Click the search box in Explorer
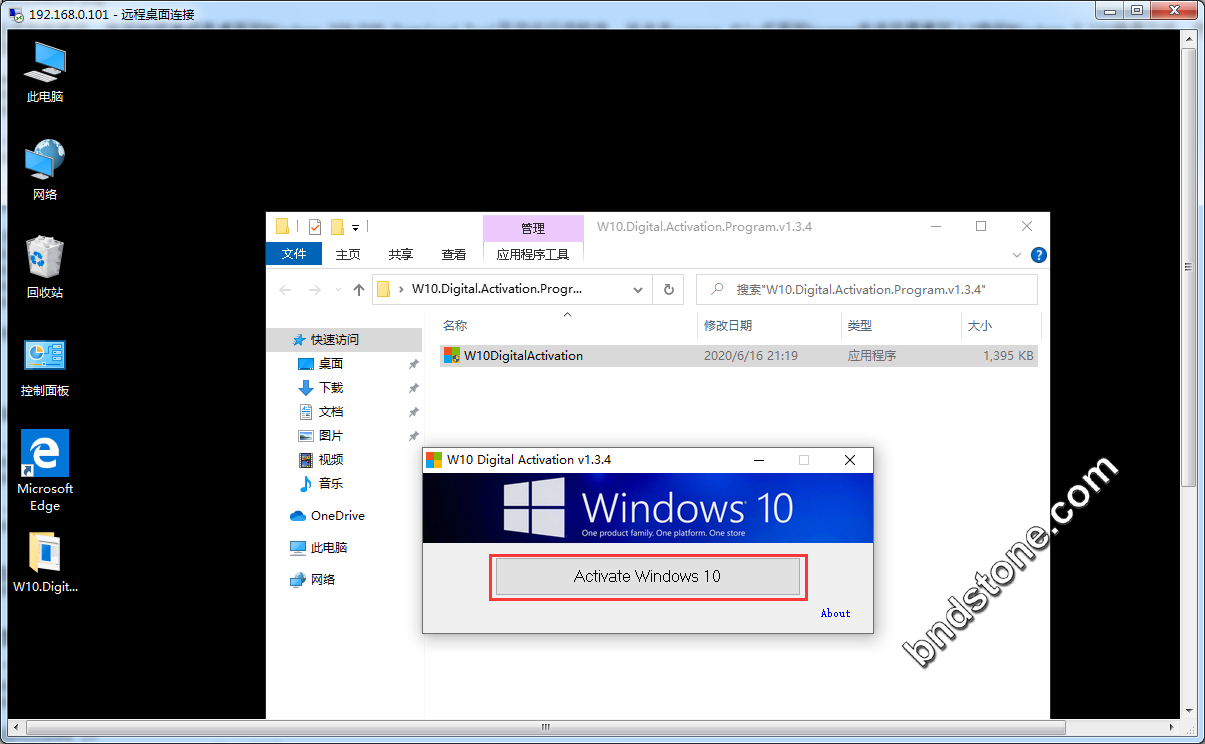Viewport: 1205px width, 744px height. [x=866, y=290]
